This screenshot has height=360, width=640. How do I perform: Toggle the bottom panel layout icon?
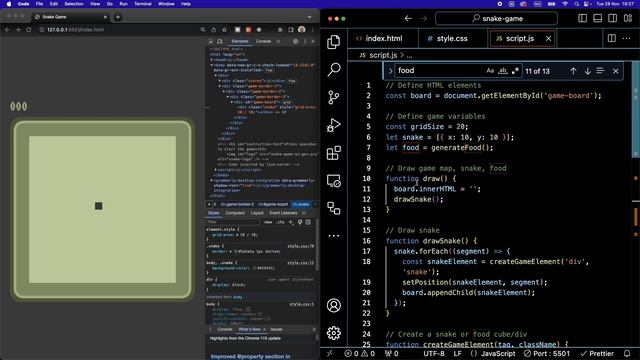pyautogui.click(x=598, y=18)
